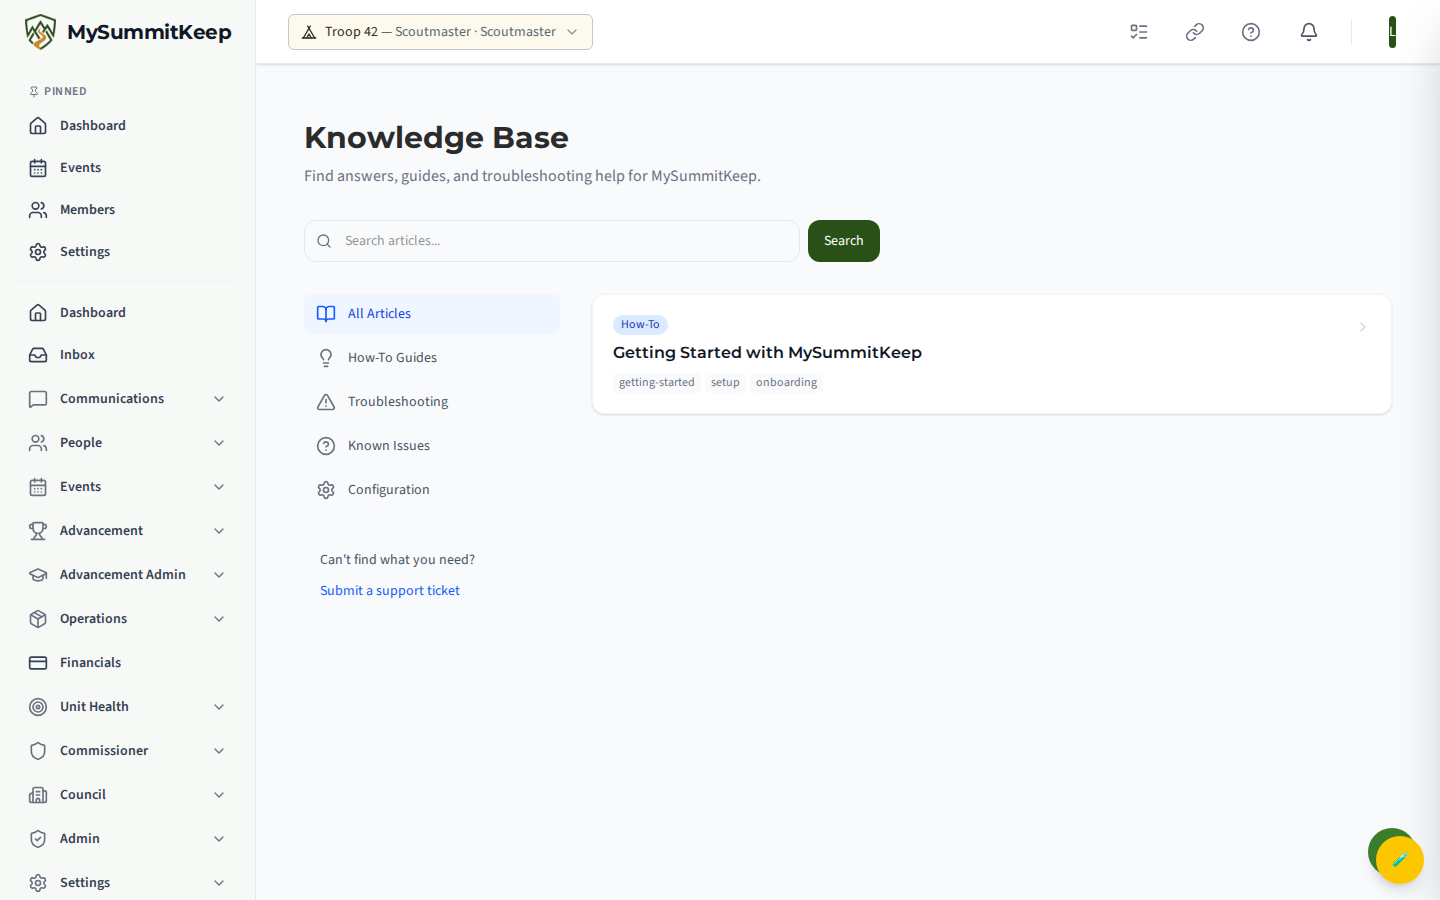1440x900 pixels.
Task: Click the How-To badge on article
Action: [x=640, y=325]
